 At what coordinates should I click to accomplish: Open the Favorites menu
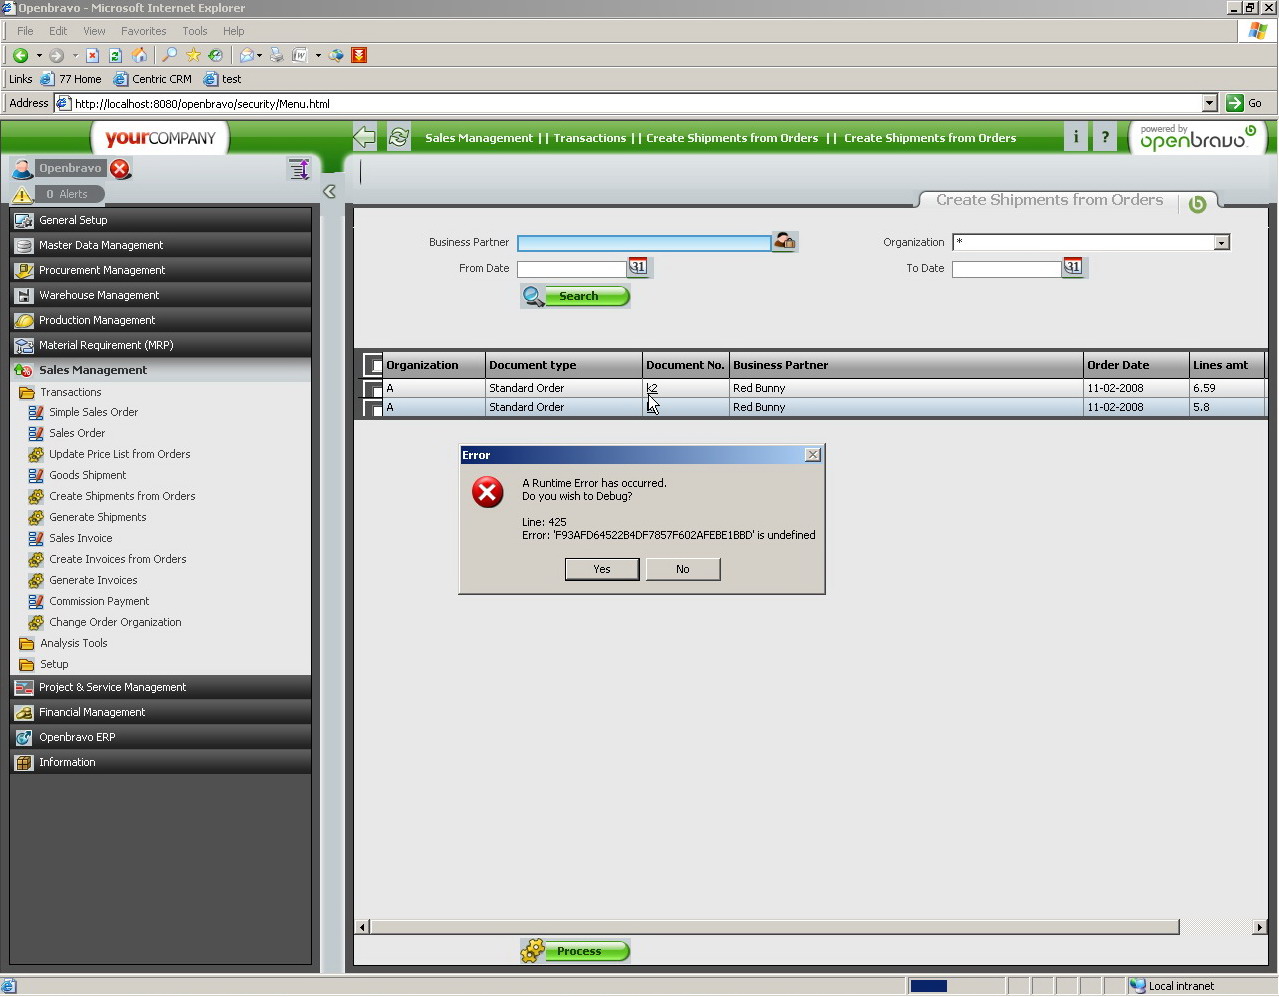point(143,31)
